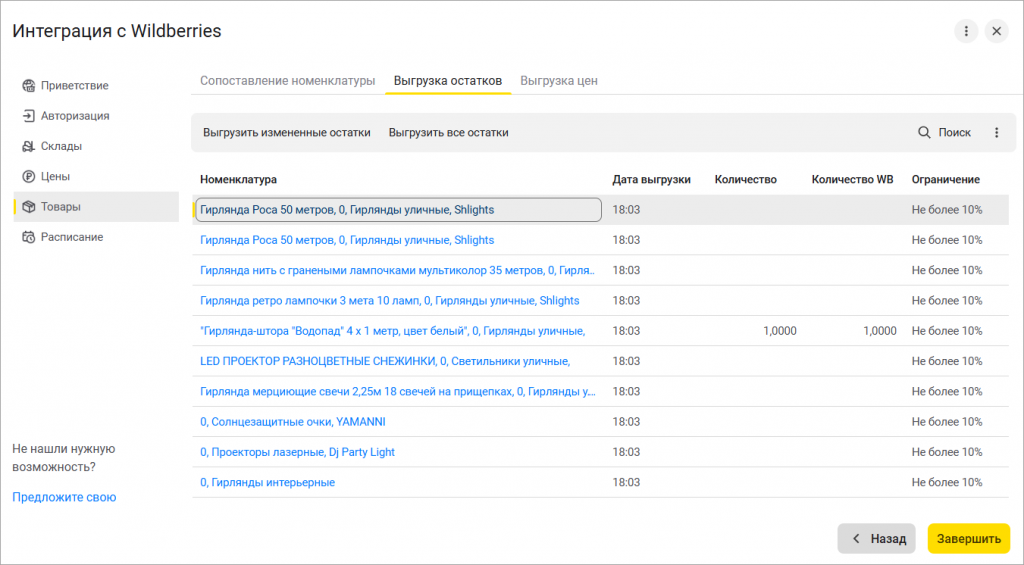
Task: Open toolbar more-options dots next to Поиск
Action: click(x=997, y=133)
